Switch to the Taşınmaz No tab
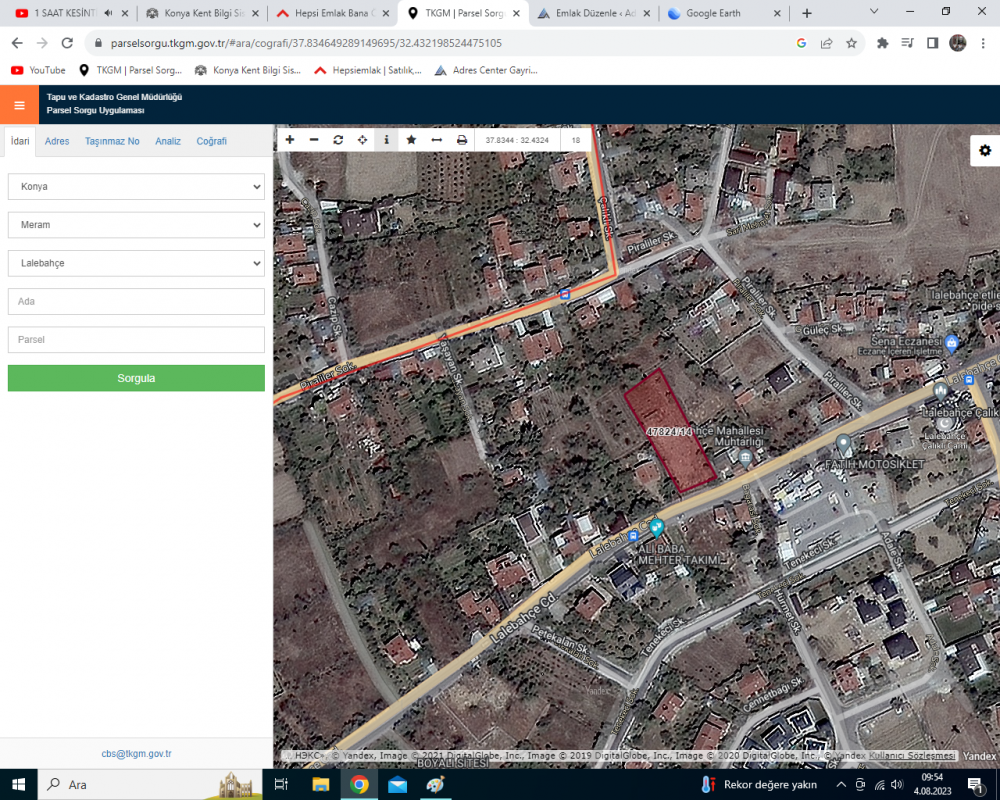Viewport: 1000px width, 800px height. click(x=112, y=142)
